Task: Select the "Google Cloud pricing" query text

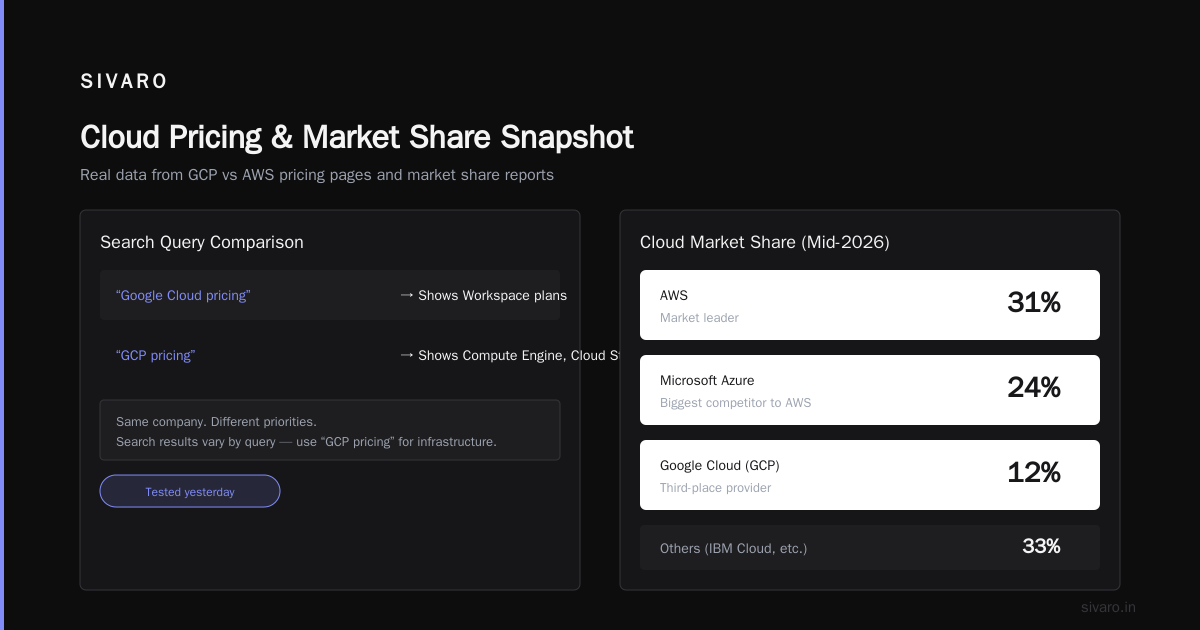Action: [183, 295]
